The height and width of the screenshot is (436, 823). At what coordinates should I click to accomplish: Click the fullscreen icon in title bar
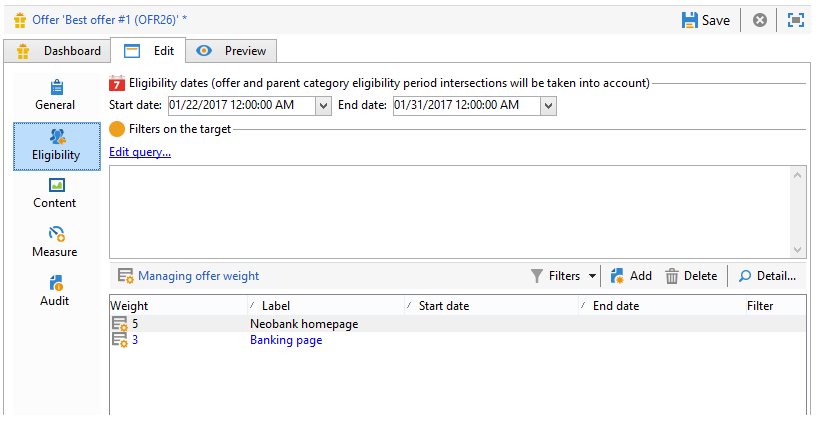pyautogui.click(x=796, y=20)
